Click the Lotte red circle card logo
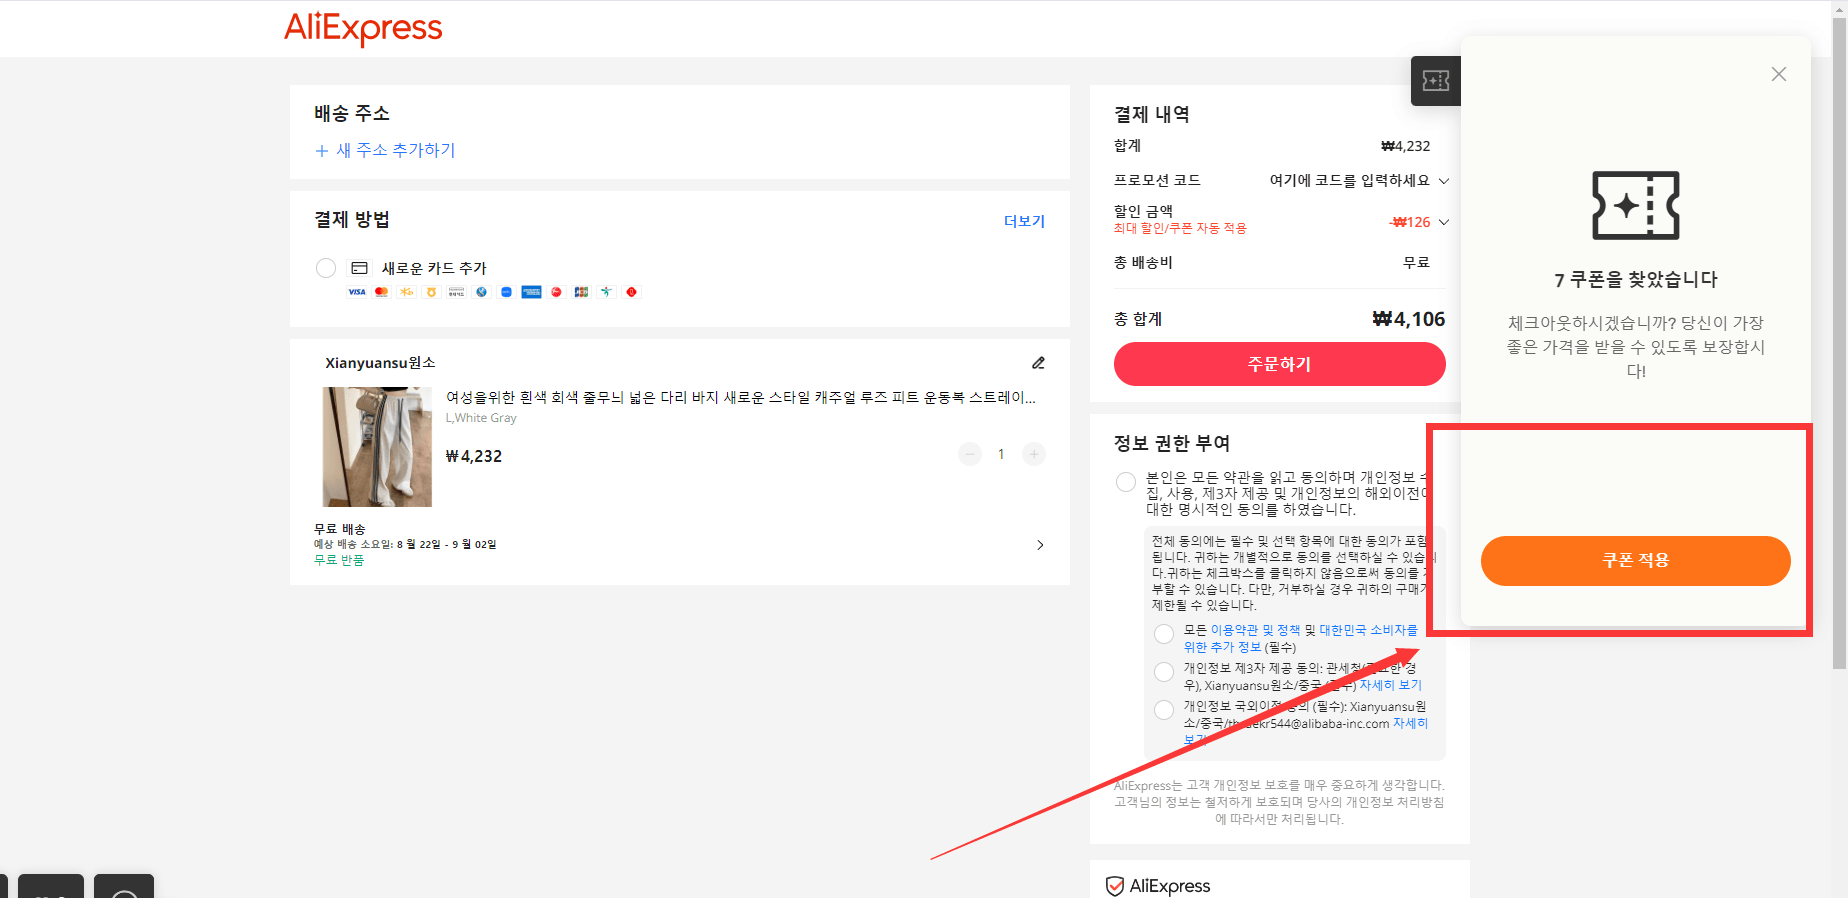 pyautogui.click(x=631, y=292)
